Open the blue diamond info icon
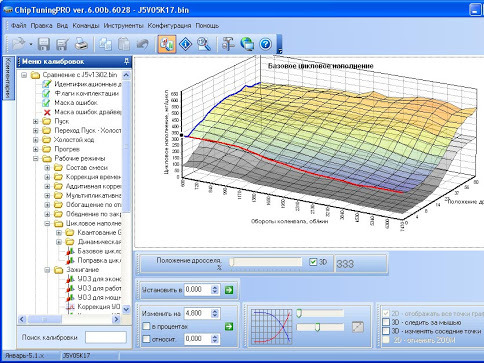This screenshot has height=363, width=484. coord(185,44)
